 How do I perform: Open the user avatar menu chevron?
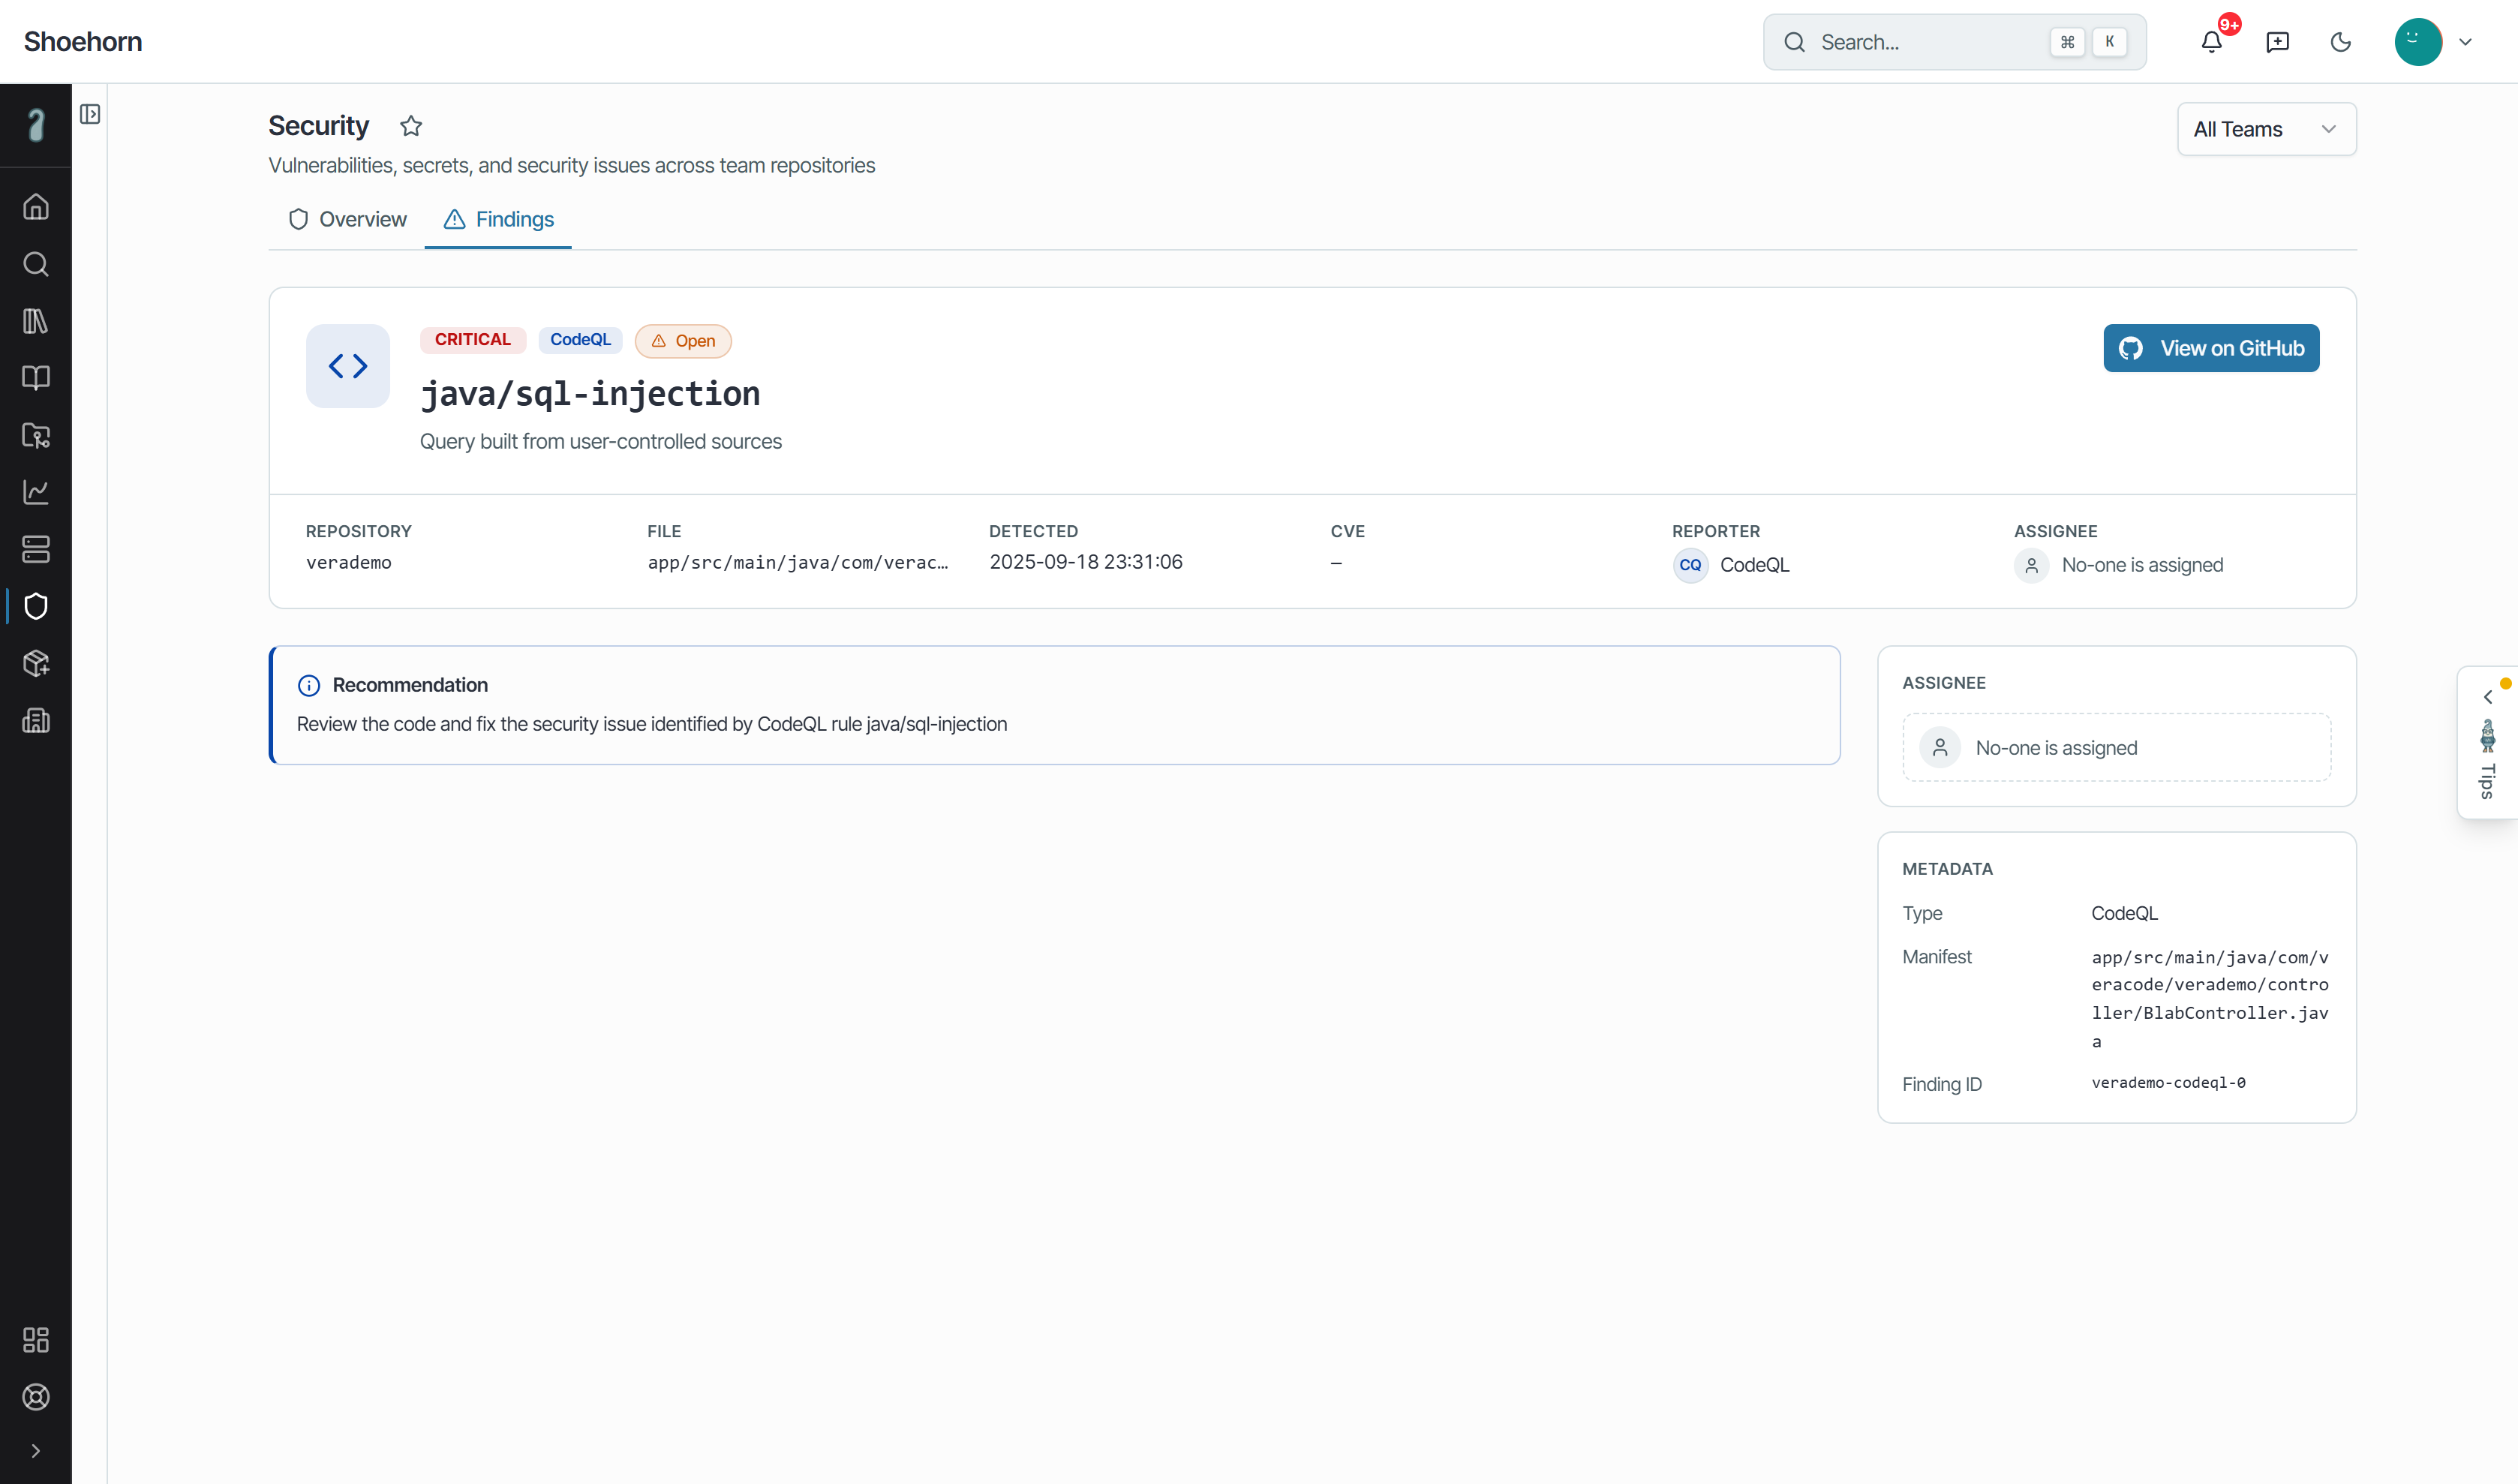tap(2466, 42)
